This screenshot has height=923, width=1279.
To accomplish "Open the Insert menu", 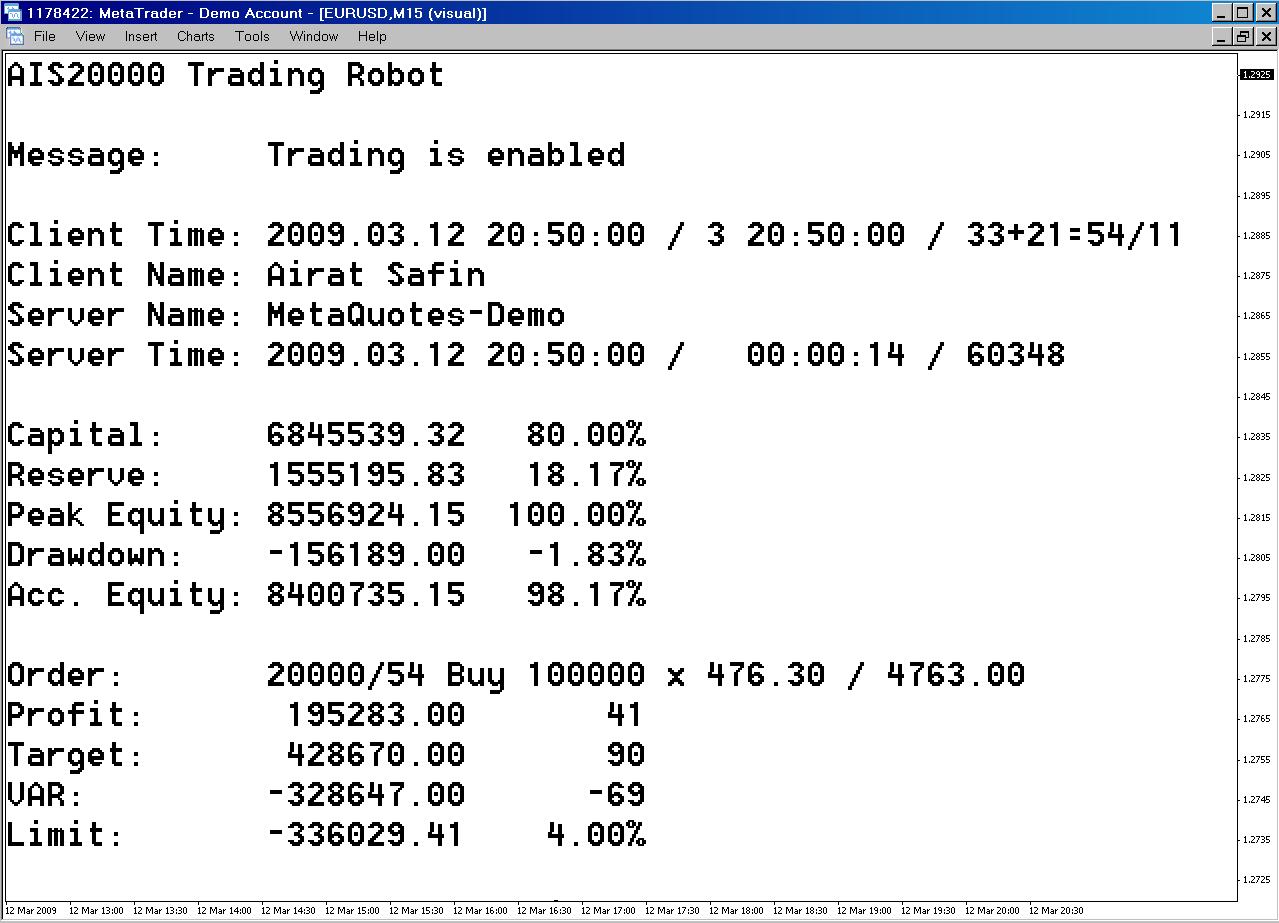I will pos(141,37).
